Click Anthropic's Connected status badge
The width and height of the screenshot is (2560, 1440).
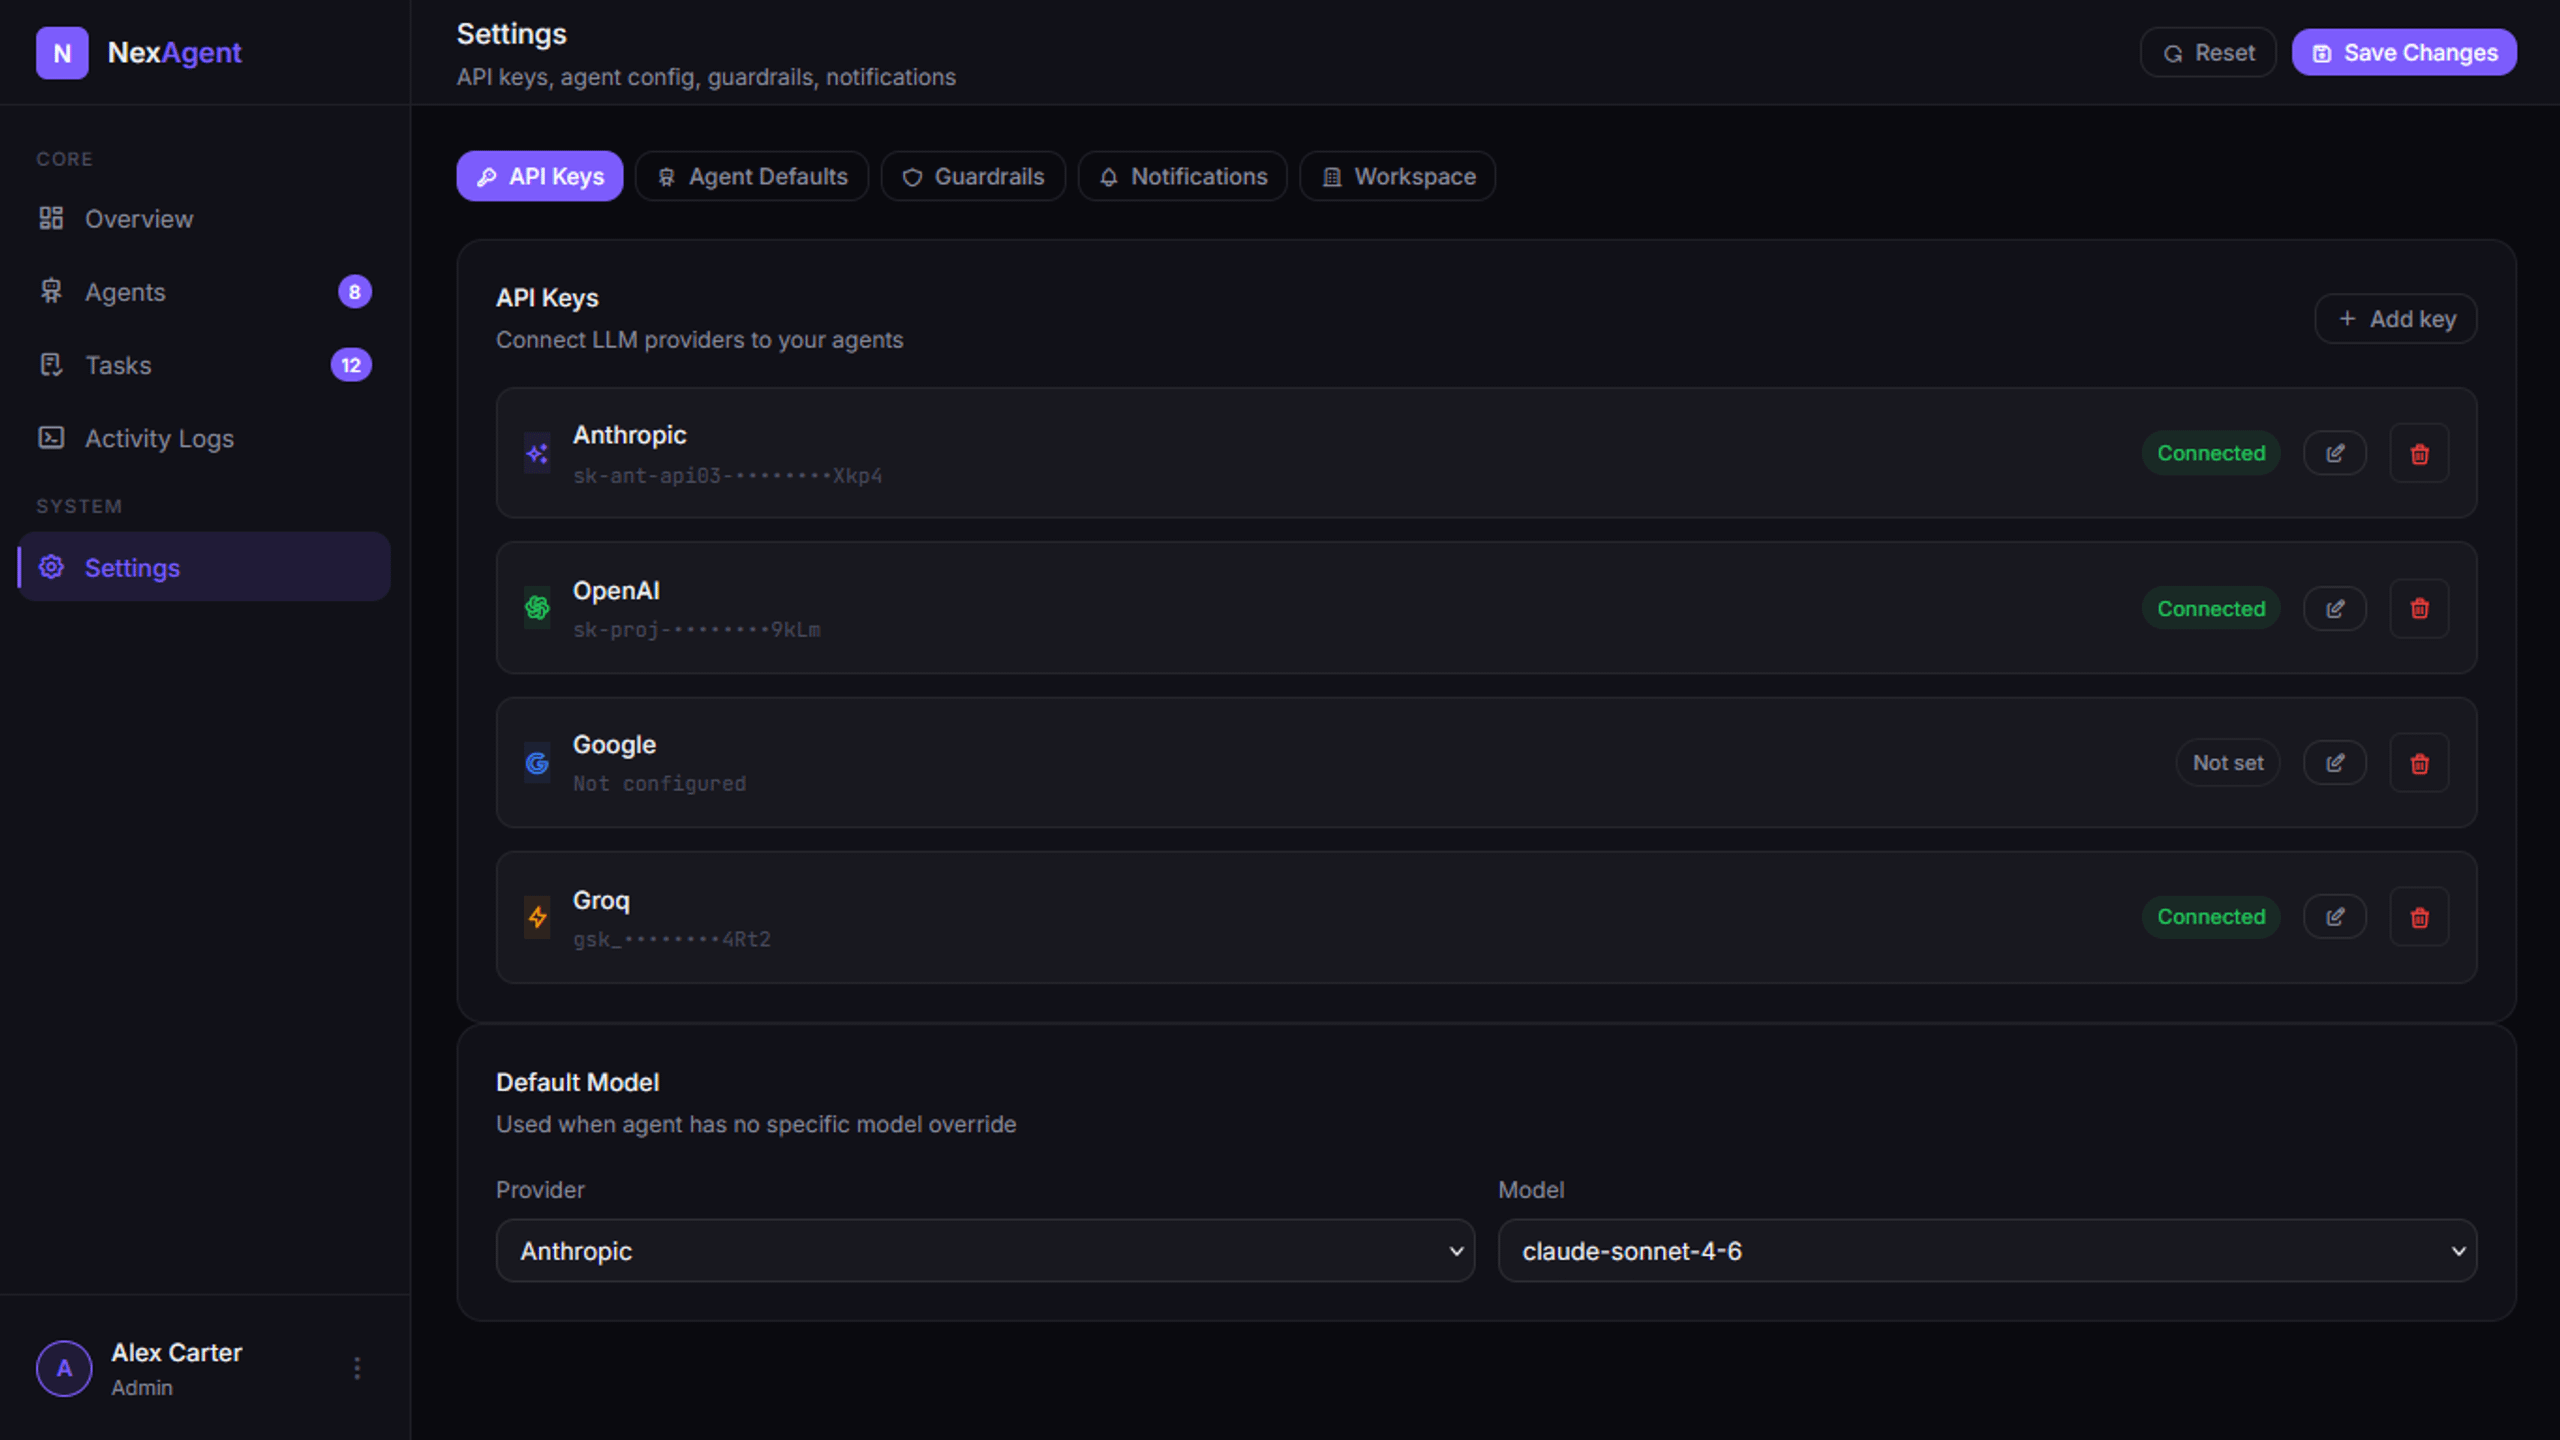pyautogui.click(x=2211, y=453)
